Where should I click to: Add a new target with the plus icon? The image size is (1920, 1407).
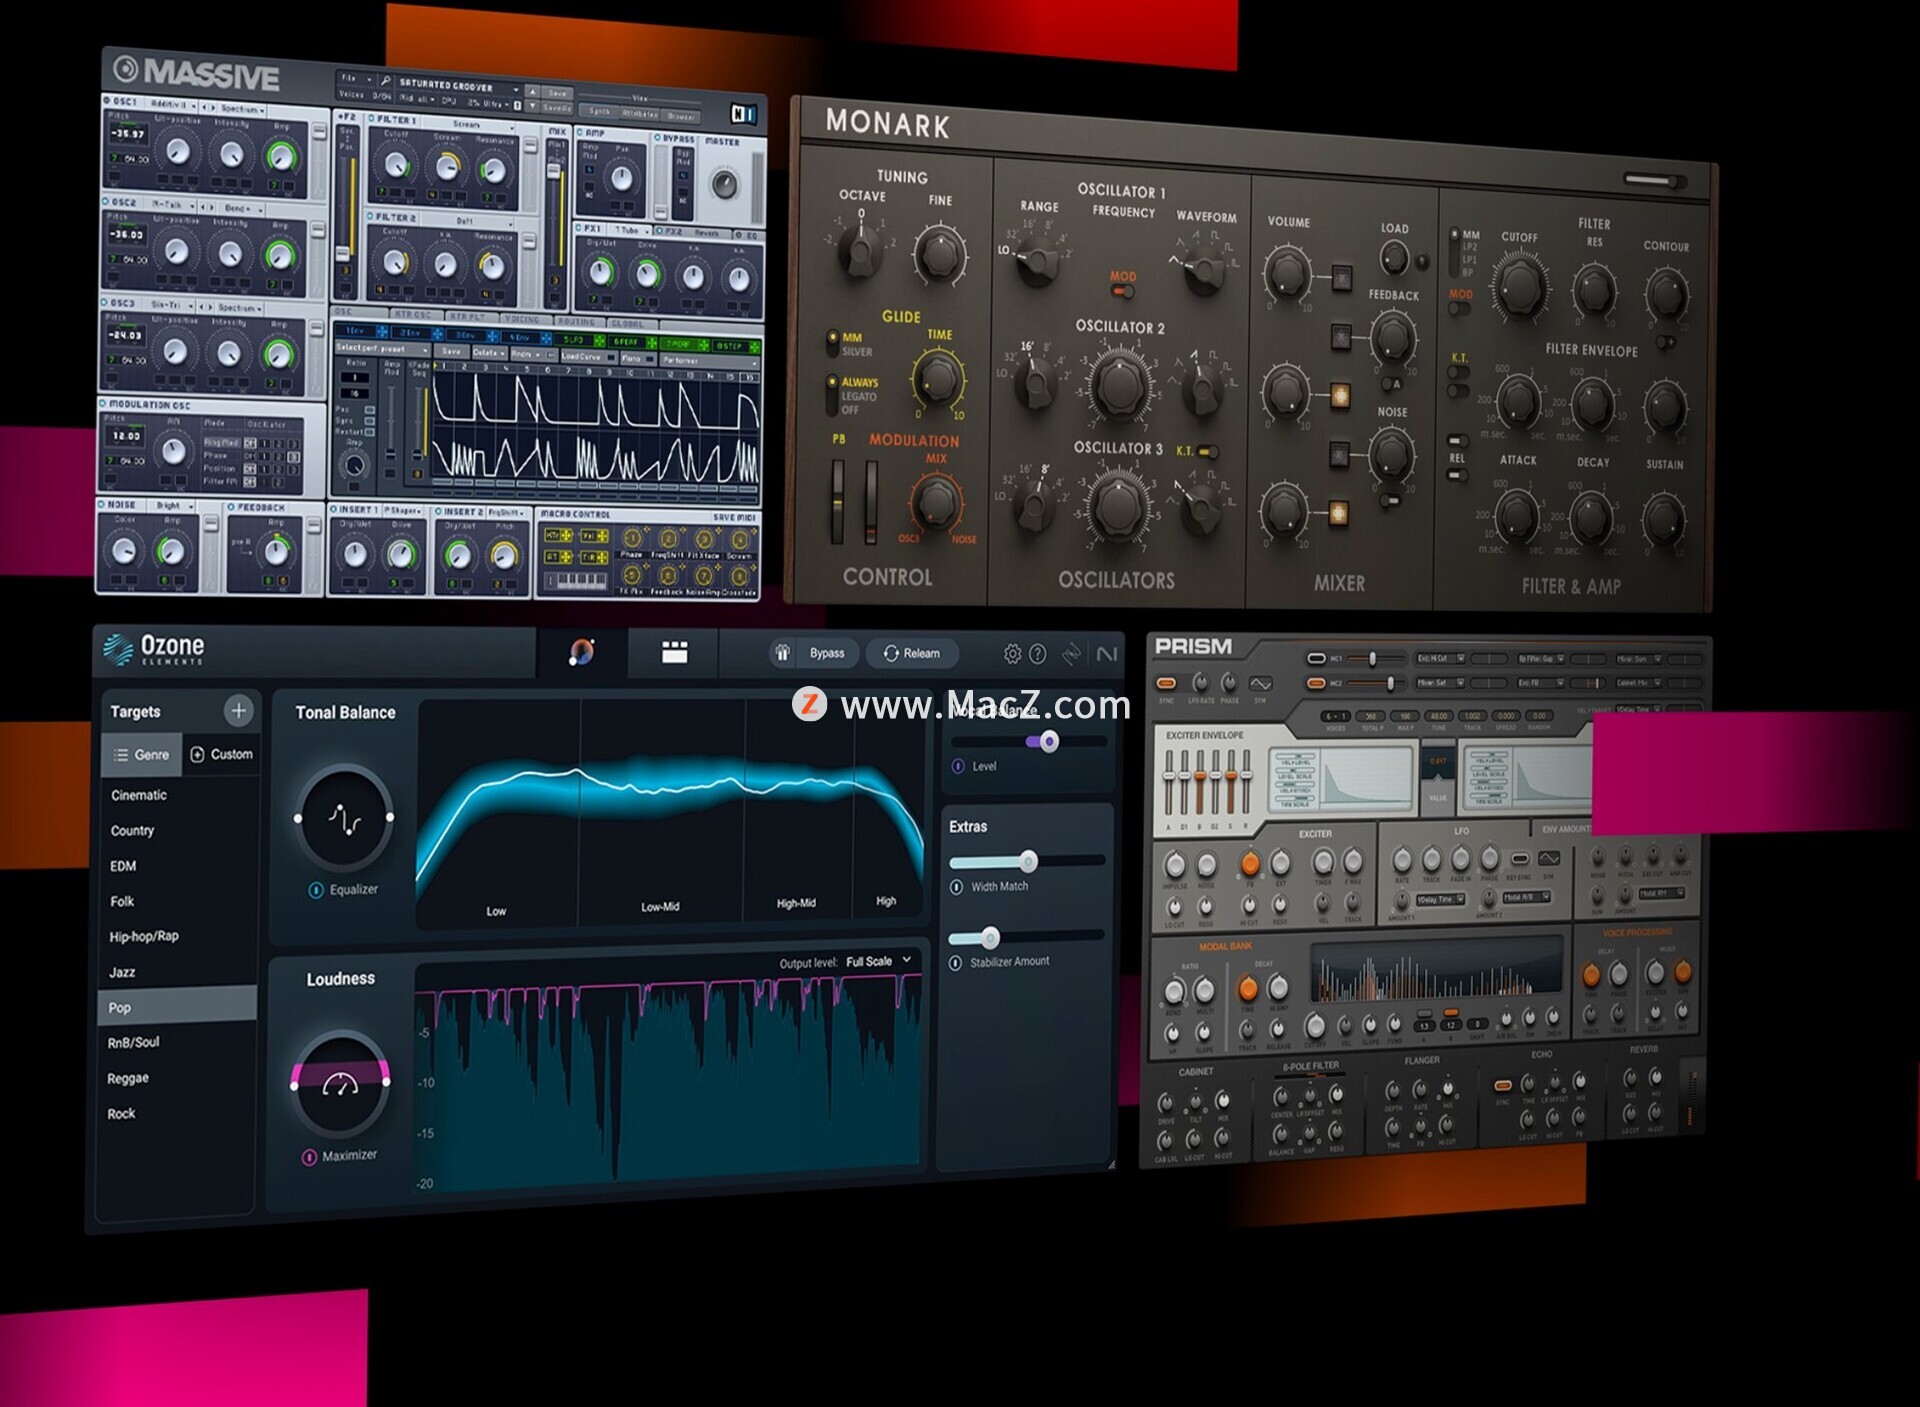pos(238,711)
